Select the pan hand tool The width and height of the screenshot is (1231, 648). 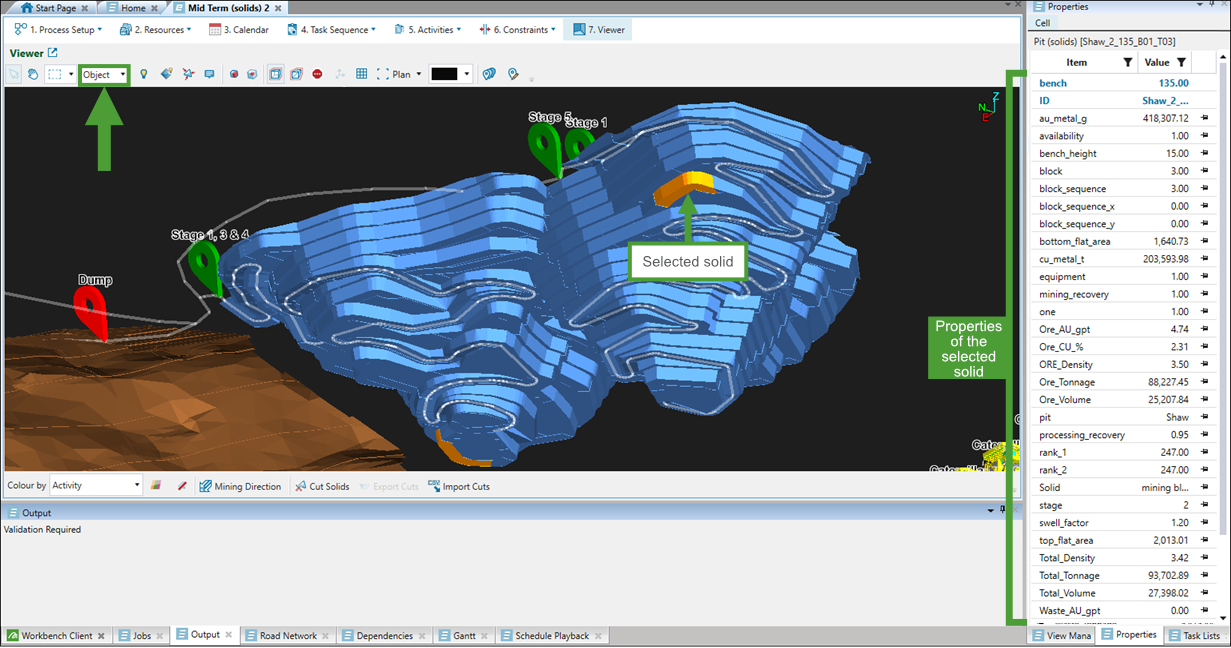click(x=33, y=74)
